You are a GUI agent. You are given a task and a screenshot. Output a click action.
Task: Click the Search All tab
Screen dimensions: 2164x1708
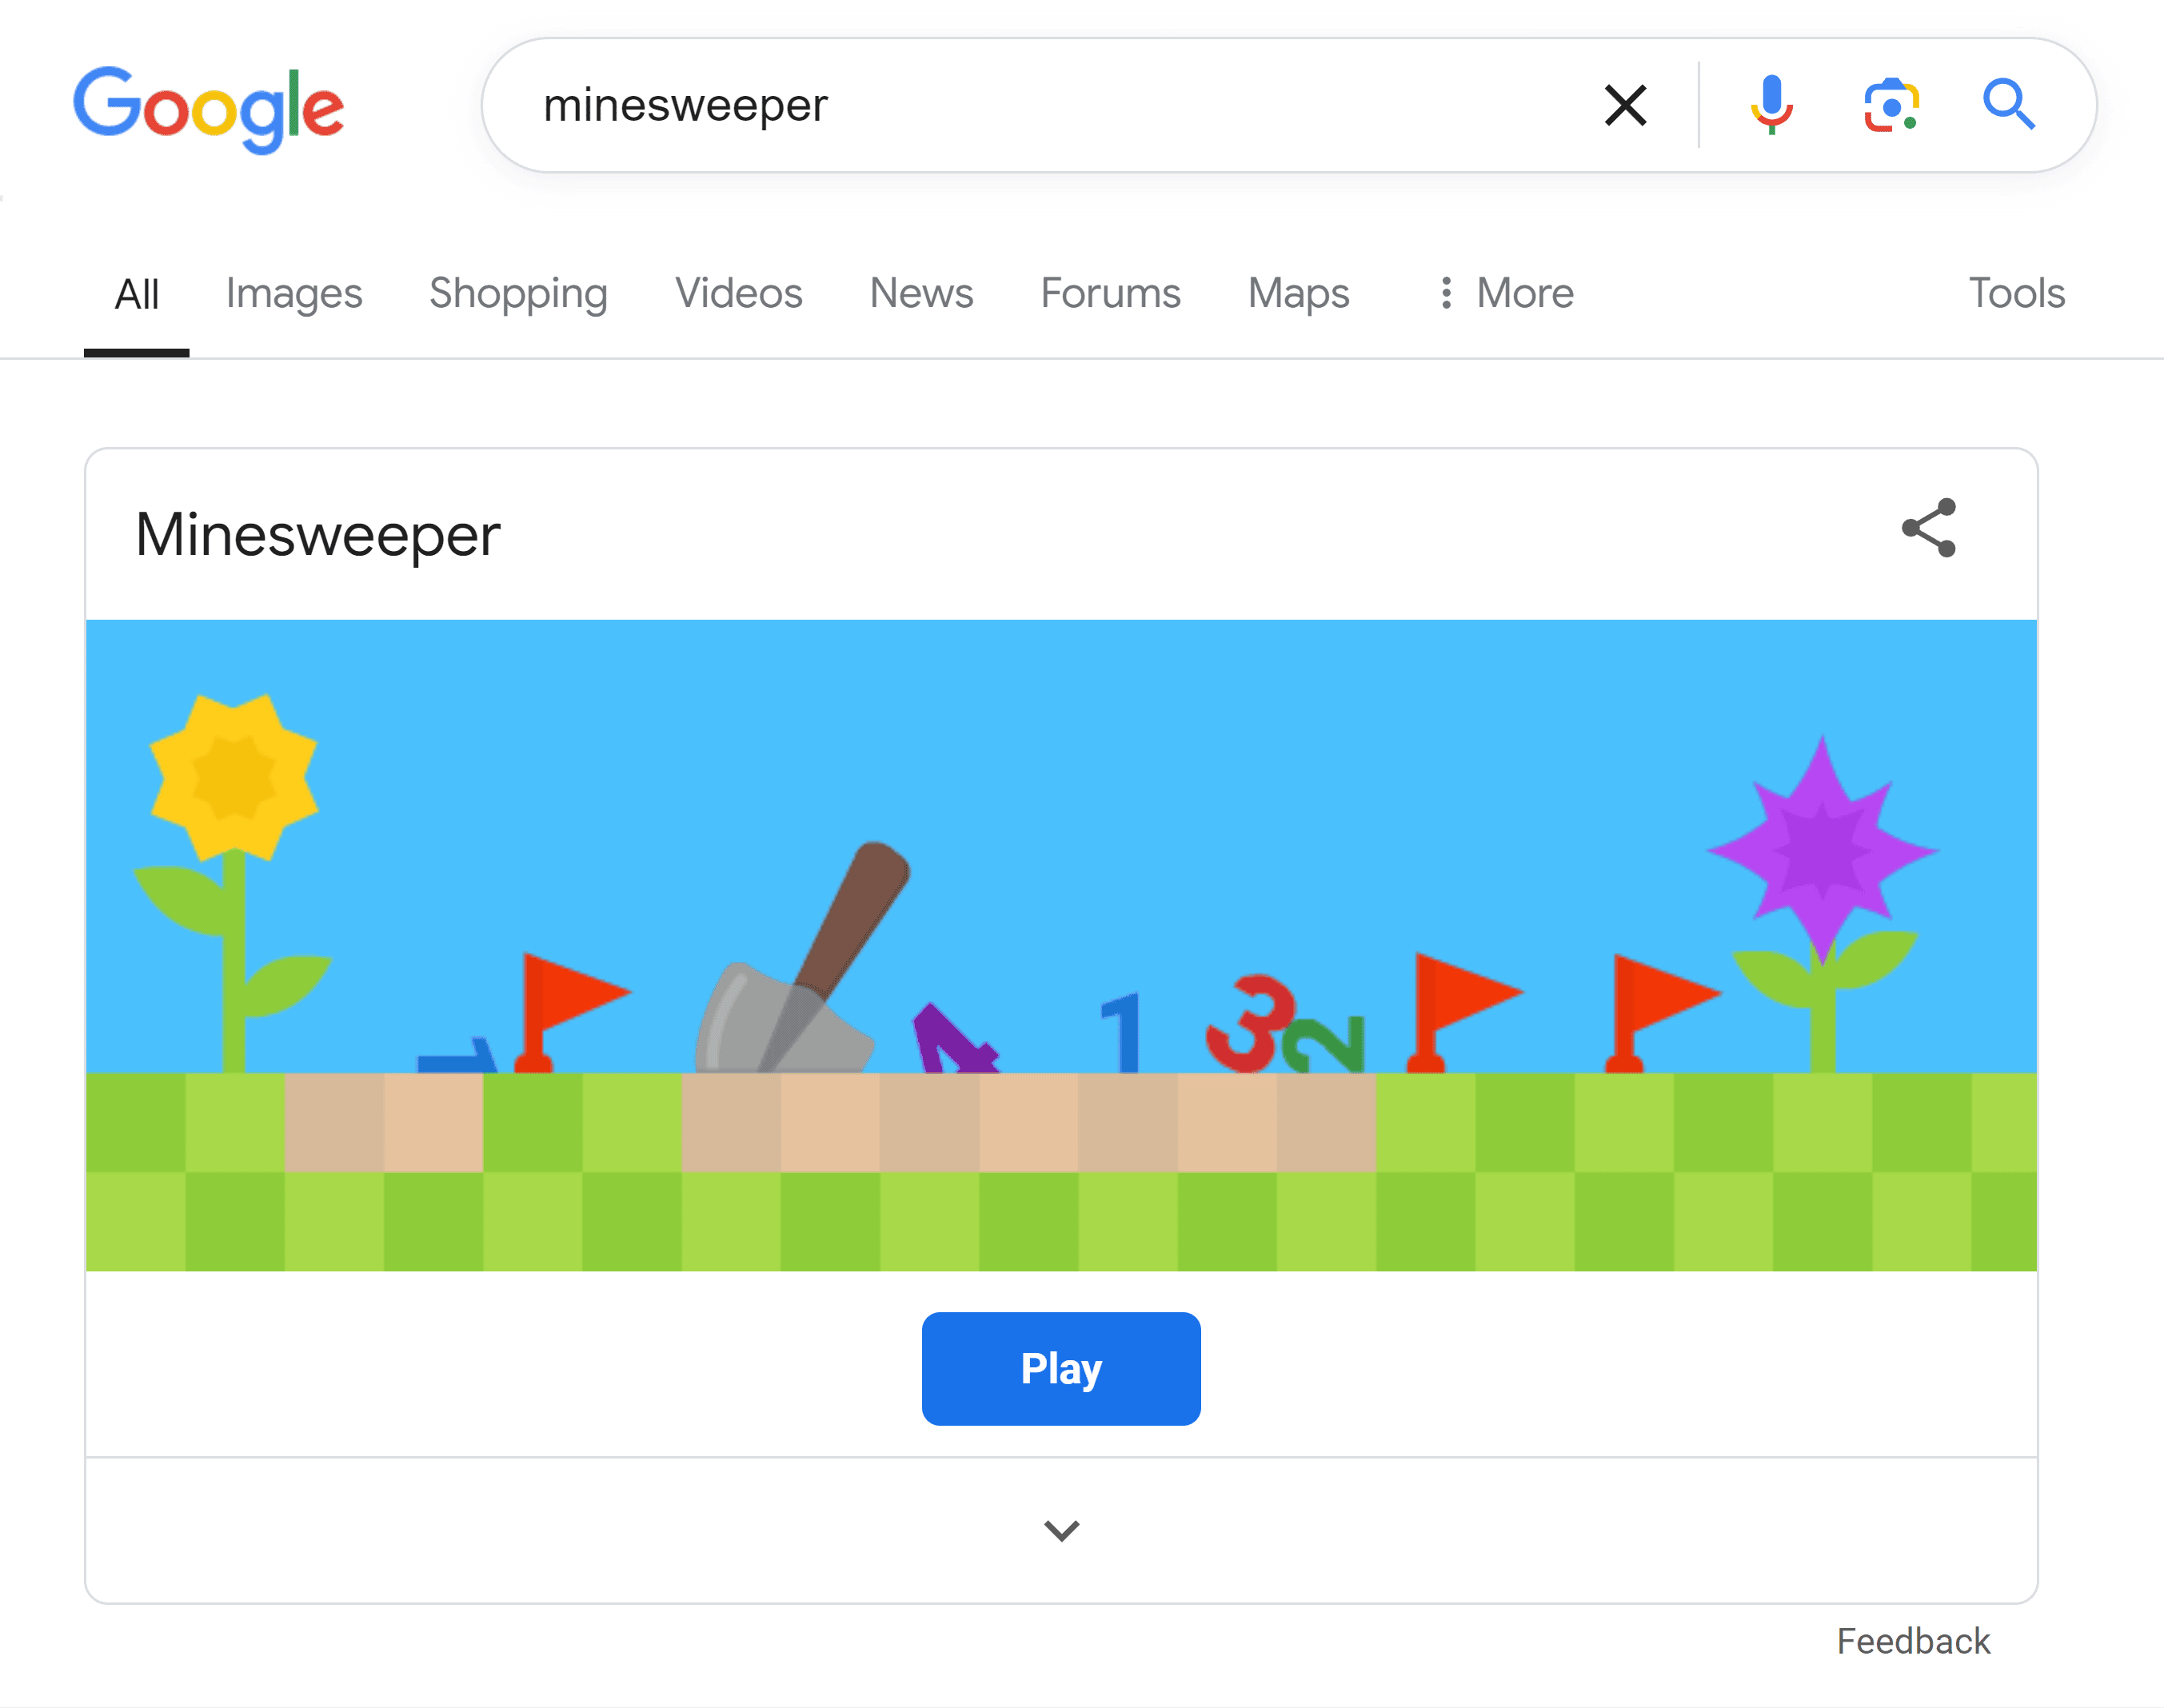click(137, 292)
